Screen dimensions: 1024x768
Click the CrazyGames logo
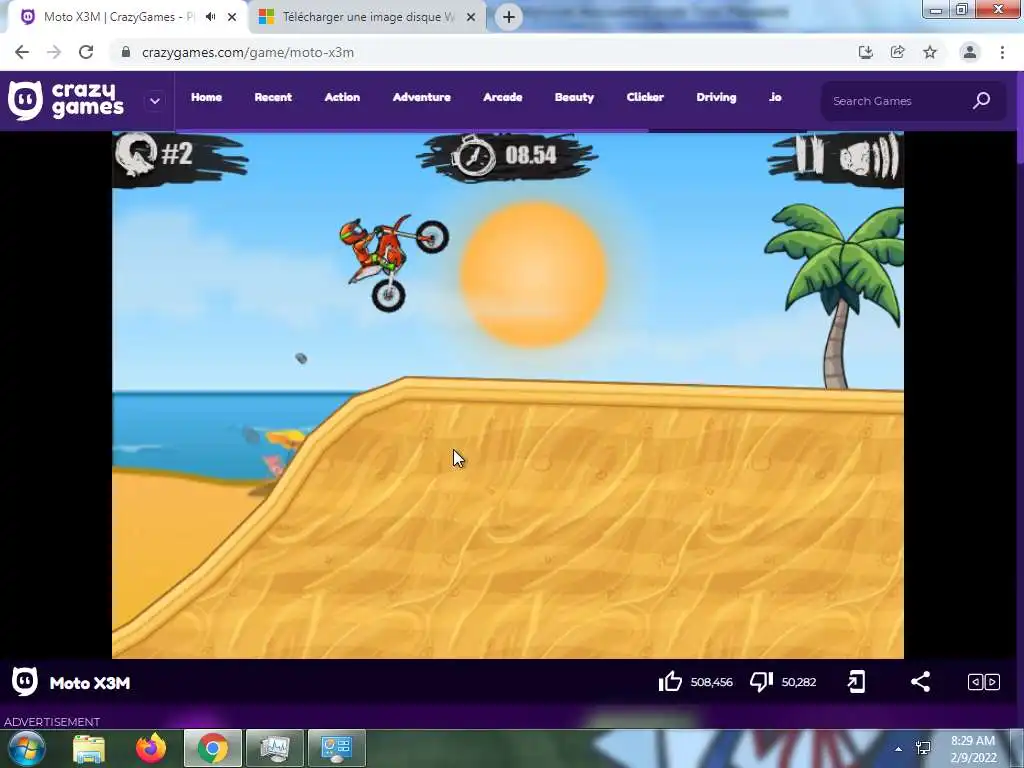[65, 101]
